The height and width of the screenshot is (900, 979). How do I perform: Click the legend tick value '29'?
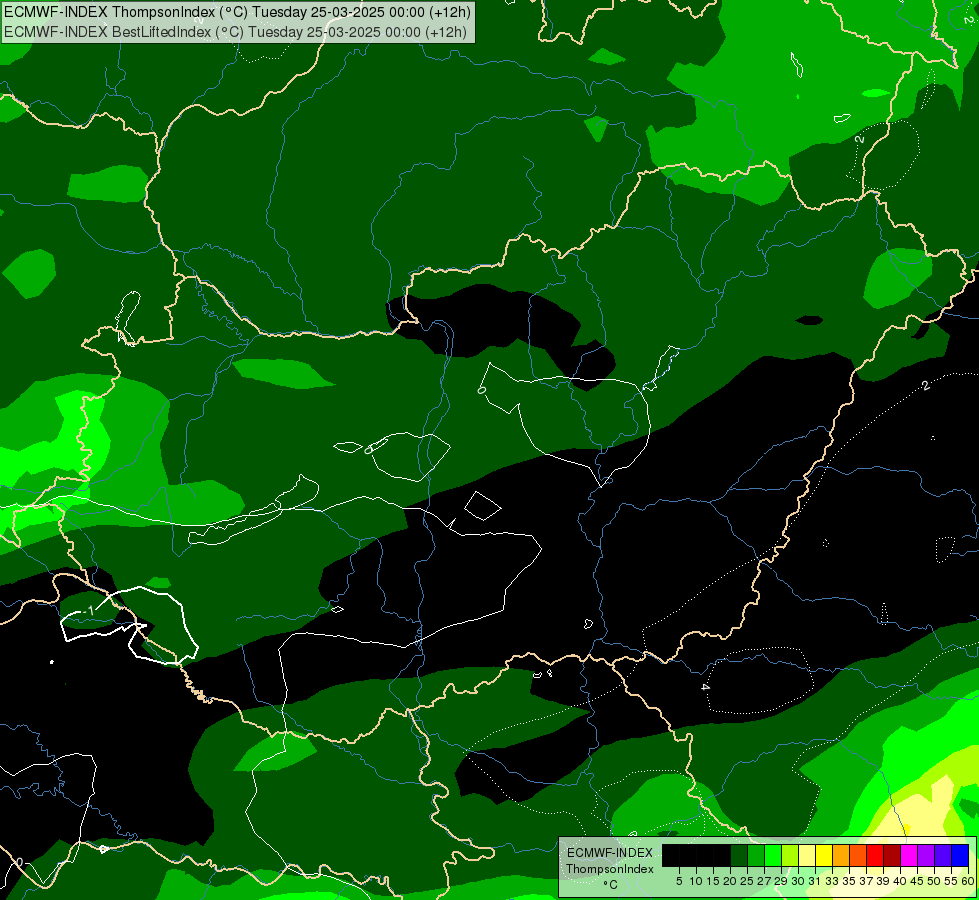coord(781,881)
